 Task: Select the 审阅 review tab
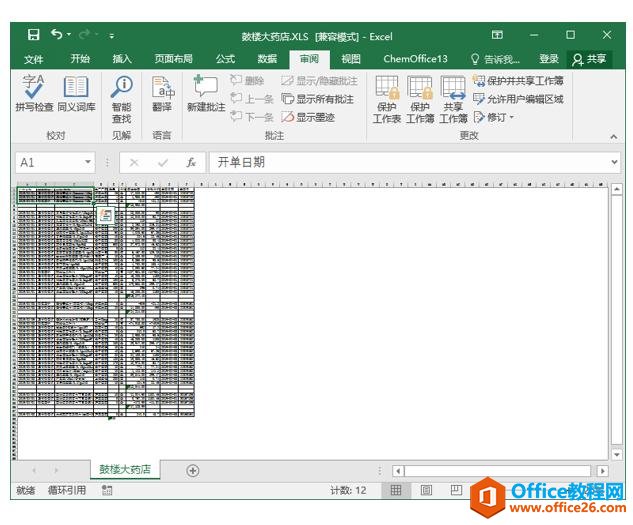click(x=309, y=59)
